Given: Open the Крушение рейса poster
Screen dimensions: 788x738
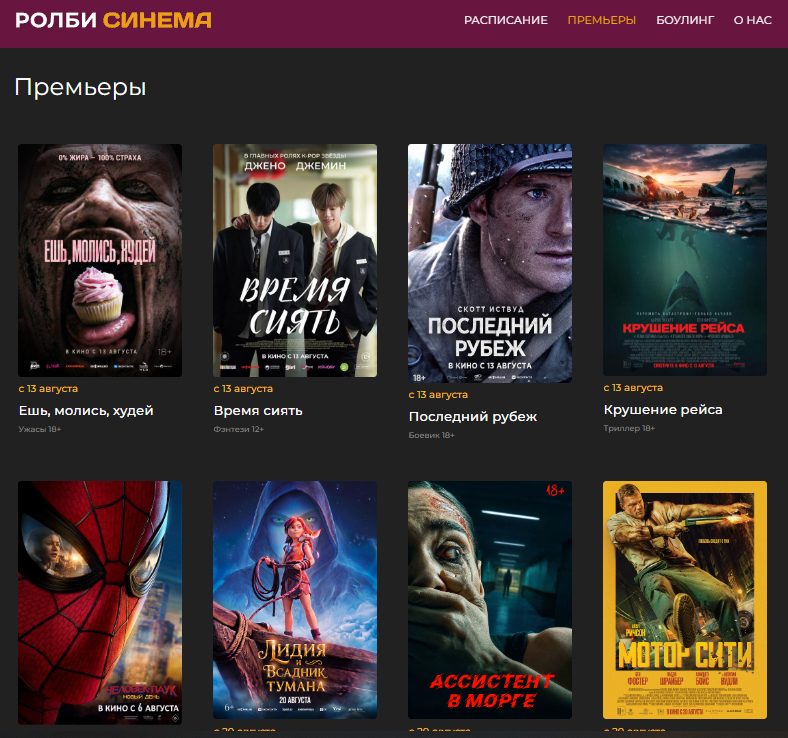Looking at the screenshot, I should 685,260.
